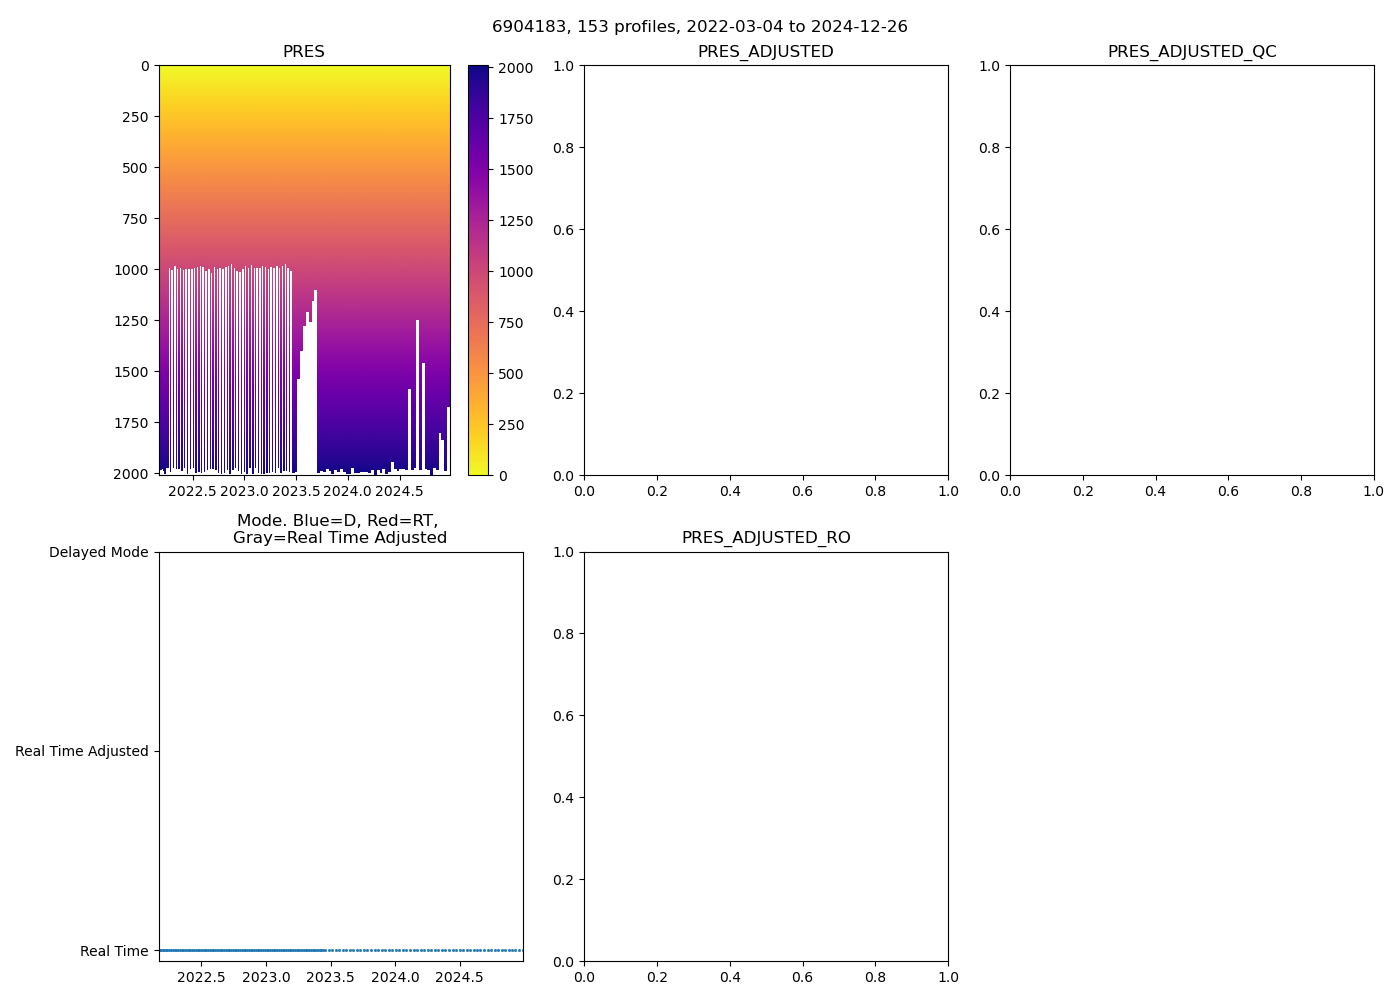Select y-axis tick 0.4 of exact "PRES_ADJUSTED" plot

pyautogui.click(x=564, y=312)
